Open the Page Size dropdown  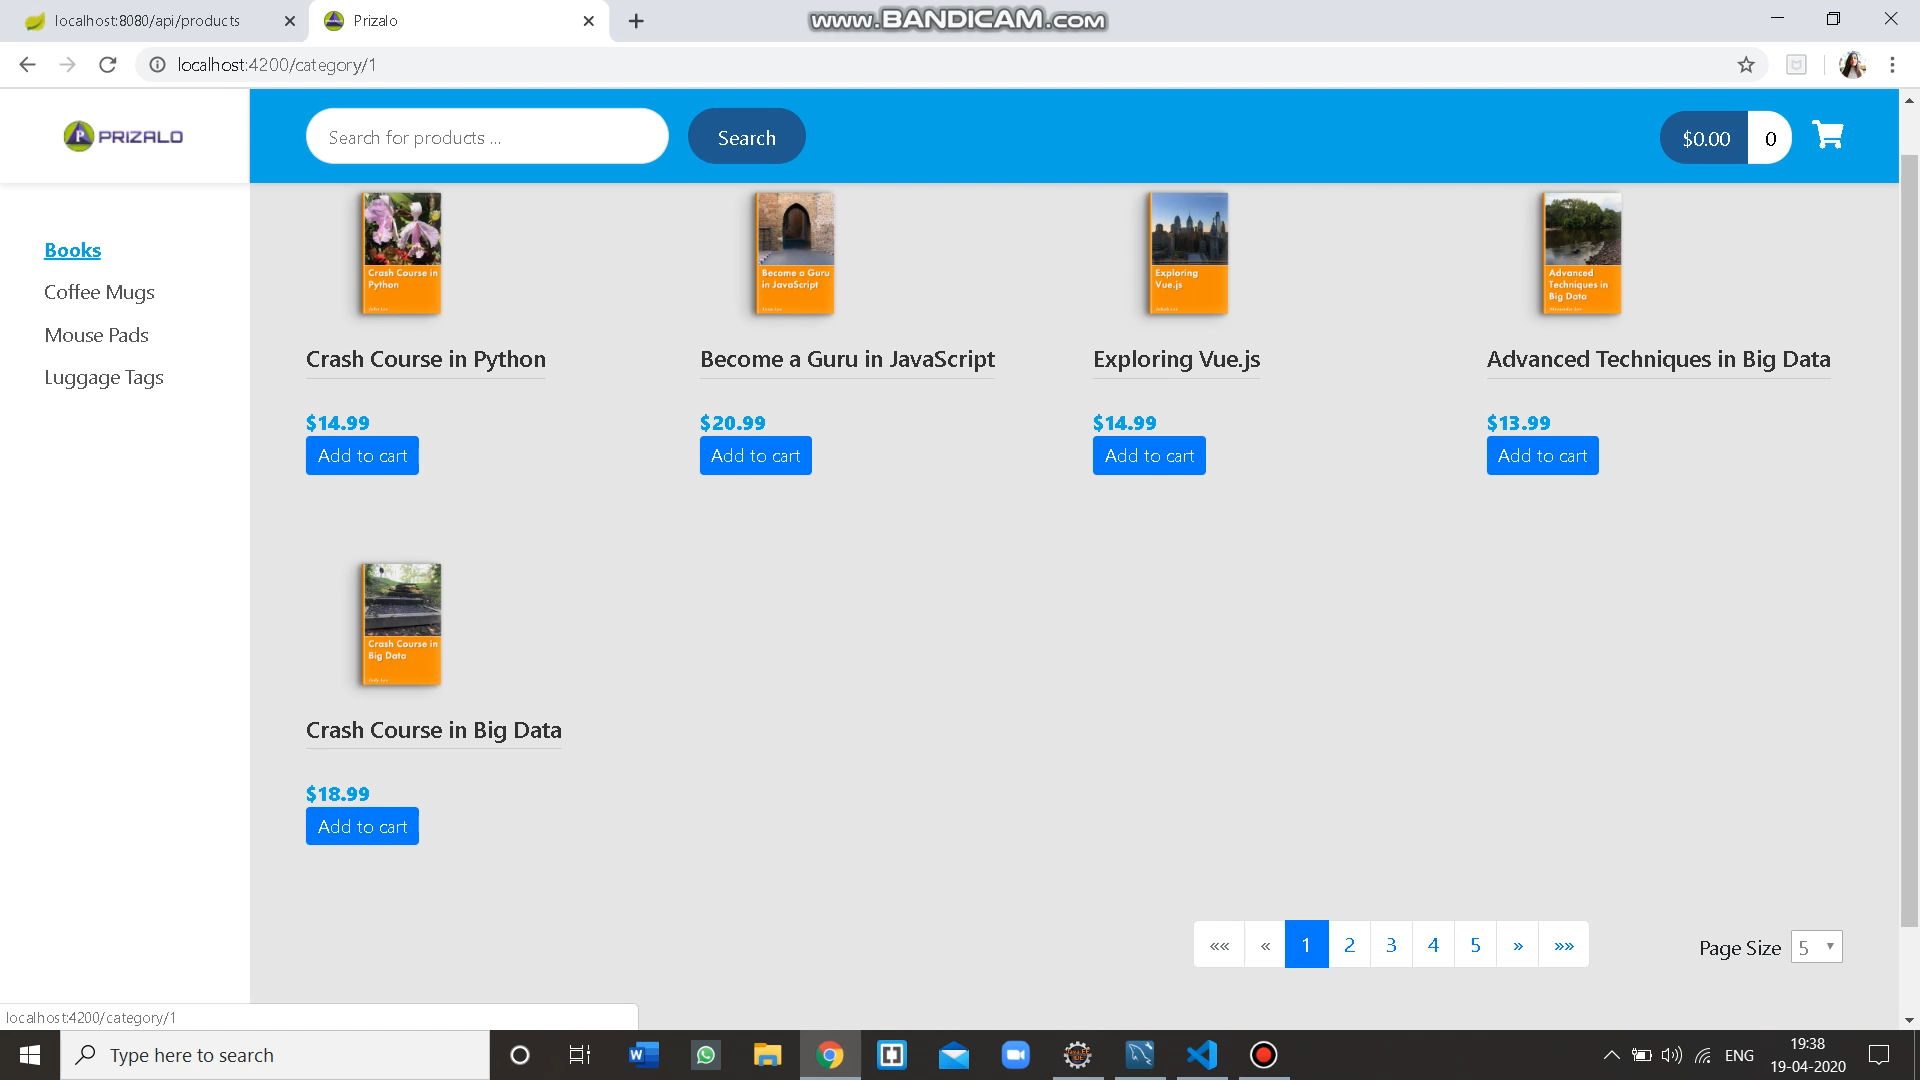(x=1816, y=946)
